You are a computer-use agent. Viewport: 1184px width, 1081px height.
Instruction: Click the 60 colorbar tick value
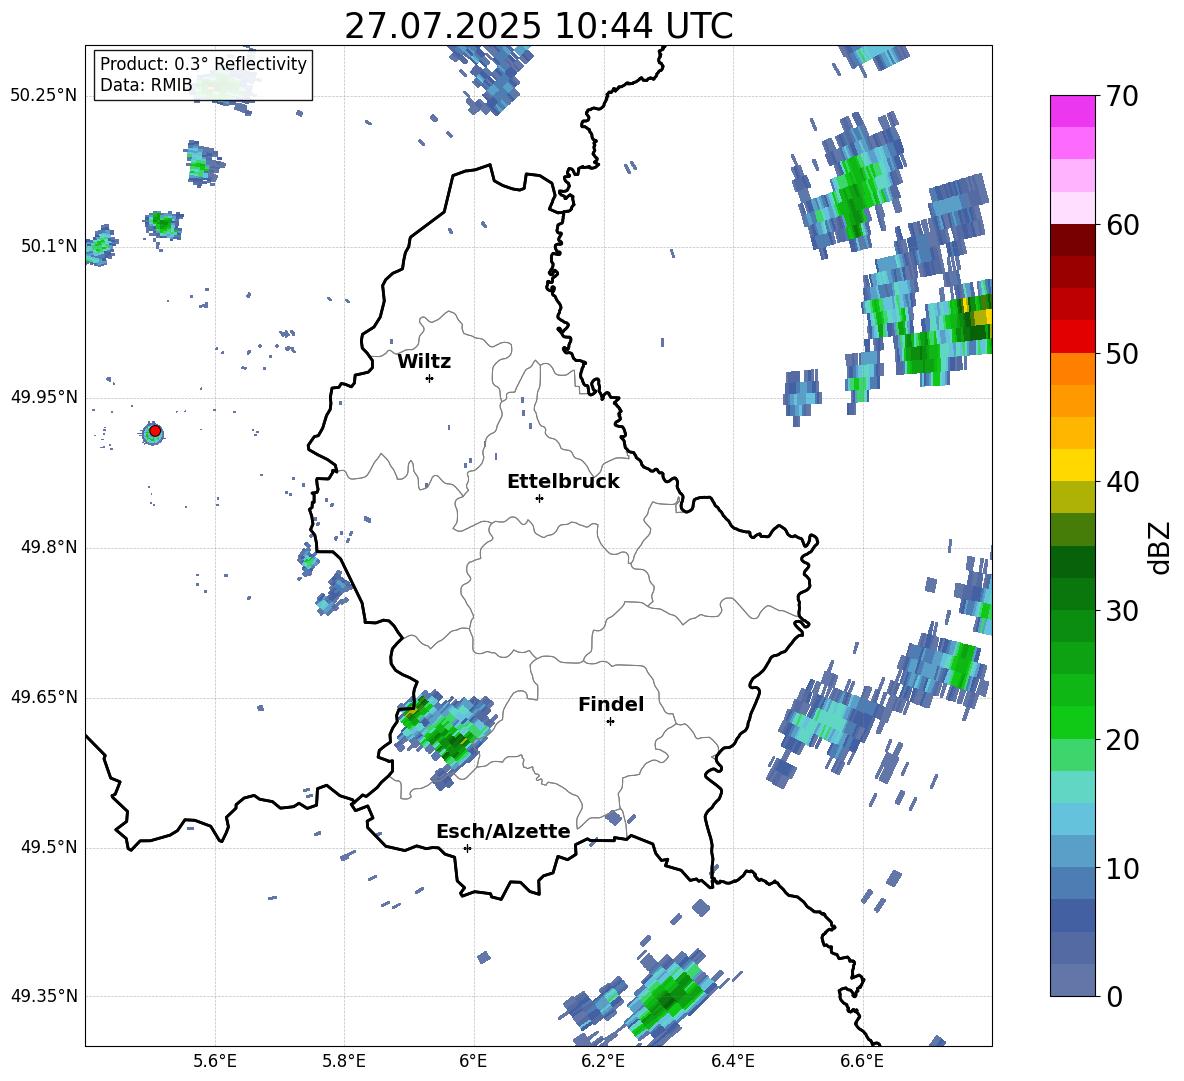tap(1123, 225)
